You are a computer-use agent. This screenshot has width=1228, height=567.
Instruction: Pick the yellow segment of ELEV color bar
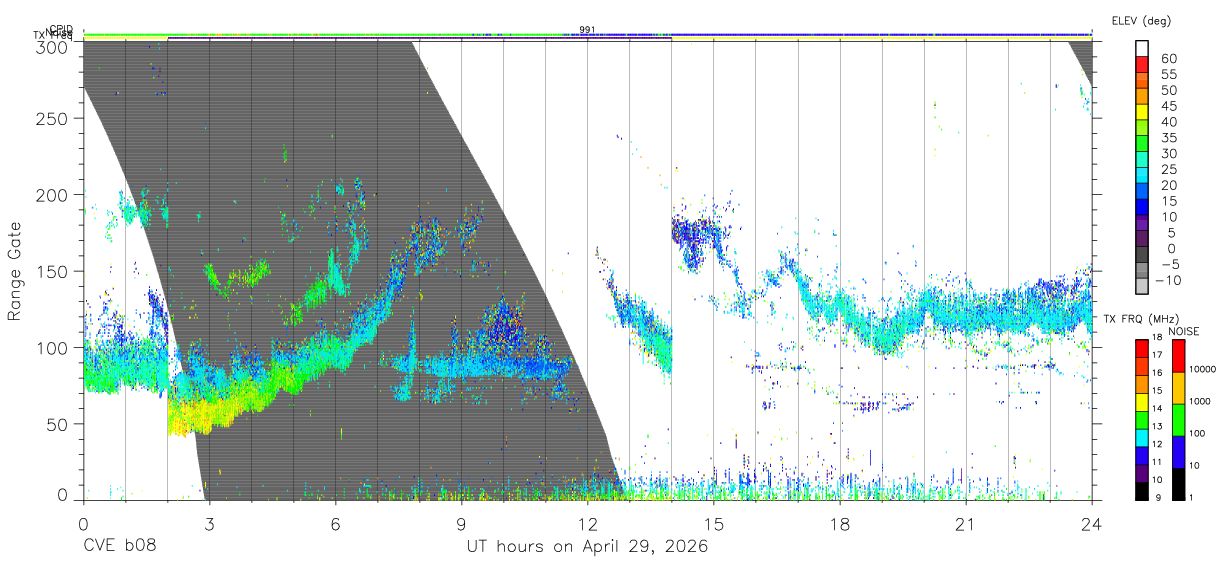click(1142, 112)
